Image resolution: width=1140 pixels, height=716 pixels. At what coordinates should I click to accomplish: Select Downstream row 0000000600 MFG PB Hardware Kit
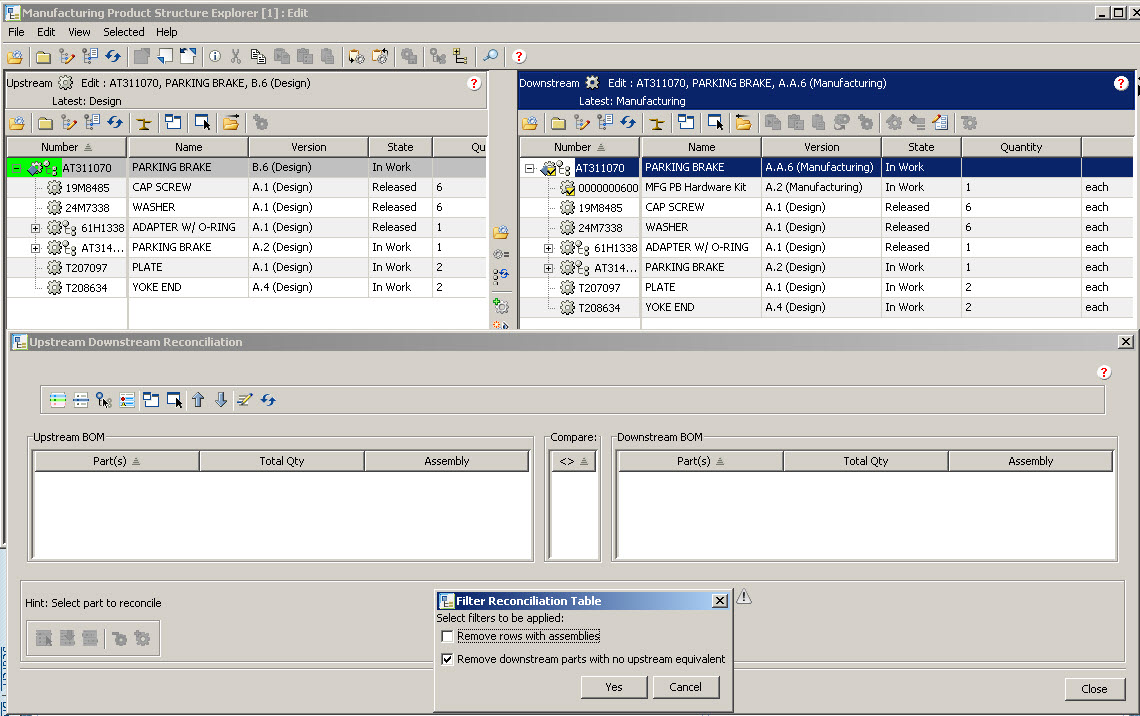[827, 188]
